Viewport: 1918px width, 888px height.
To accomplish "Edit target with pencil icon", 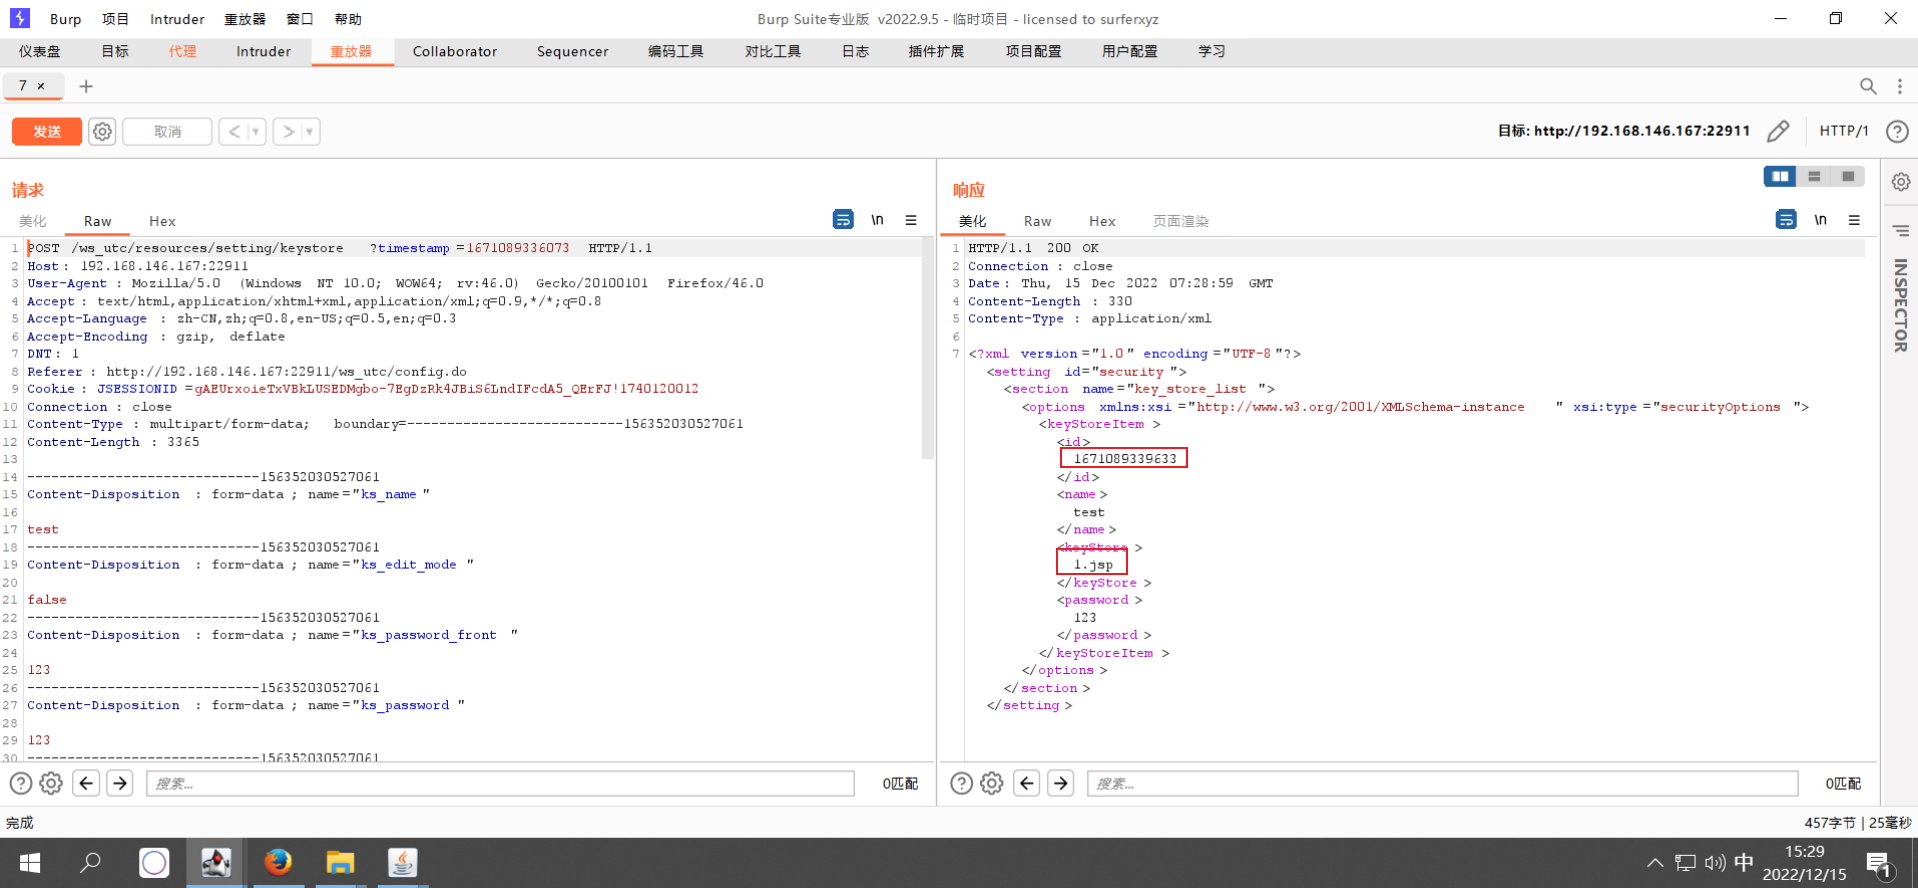I will (1778, 131).
